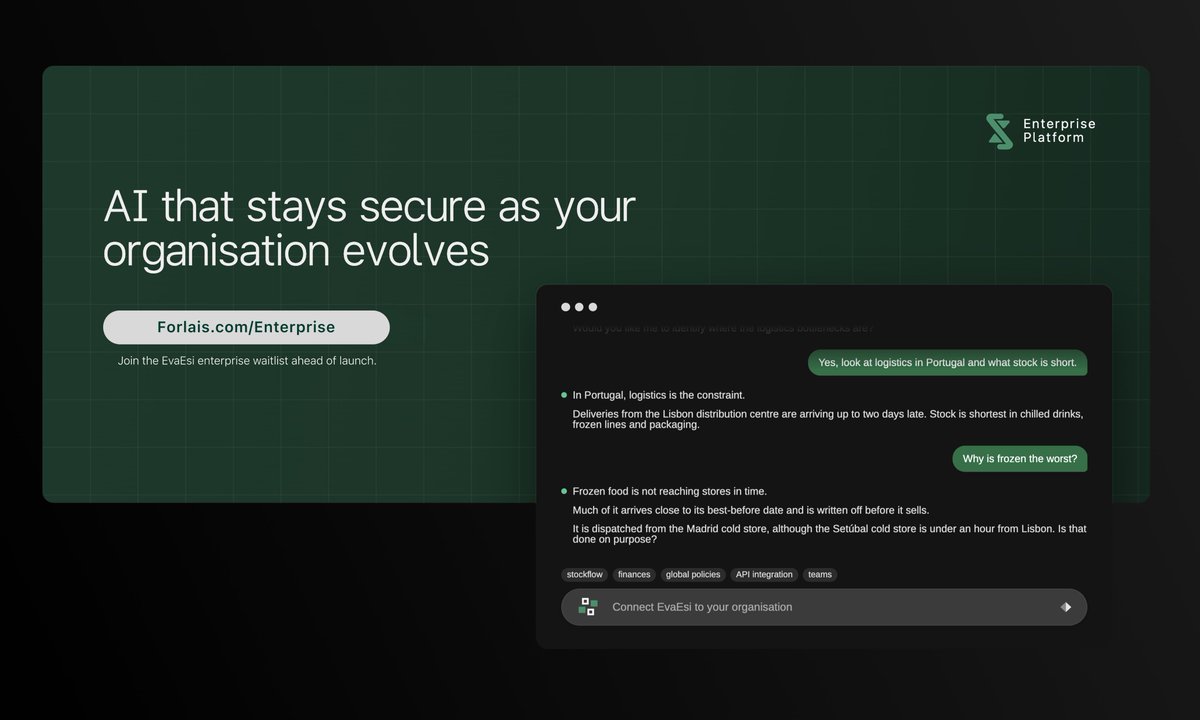This screenshot has width=1200, height=720.
Task: Select the stockflow tag
Action: (x=585, y=575)
